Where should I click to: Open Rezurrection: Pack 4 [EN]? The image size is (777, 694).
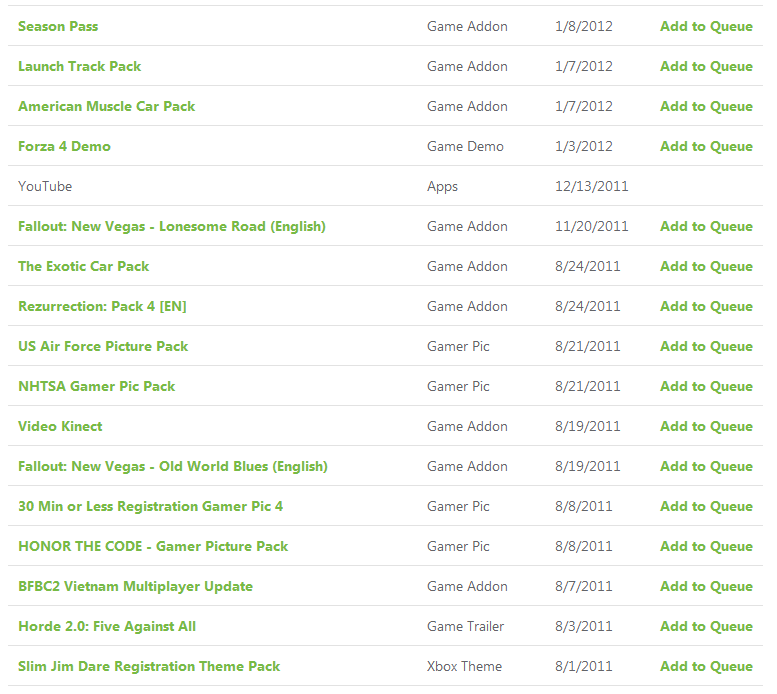point(103,307)
